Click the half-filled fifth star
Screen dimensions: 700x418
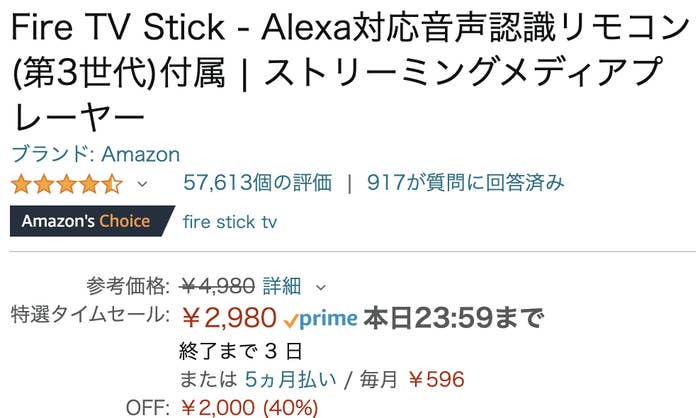pos(112,184)
